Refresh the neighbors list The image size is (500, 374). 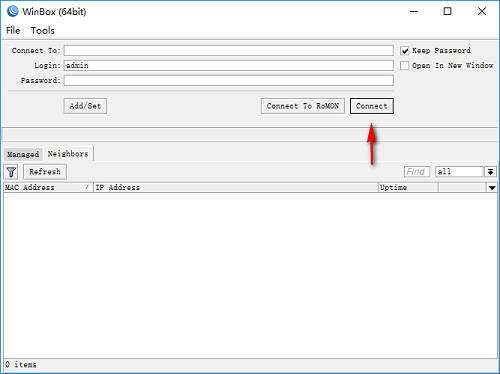point(45,172)
